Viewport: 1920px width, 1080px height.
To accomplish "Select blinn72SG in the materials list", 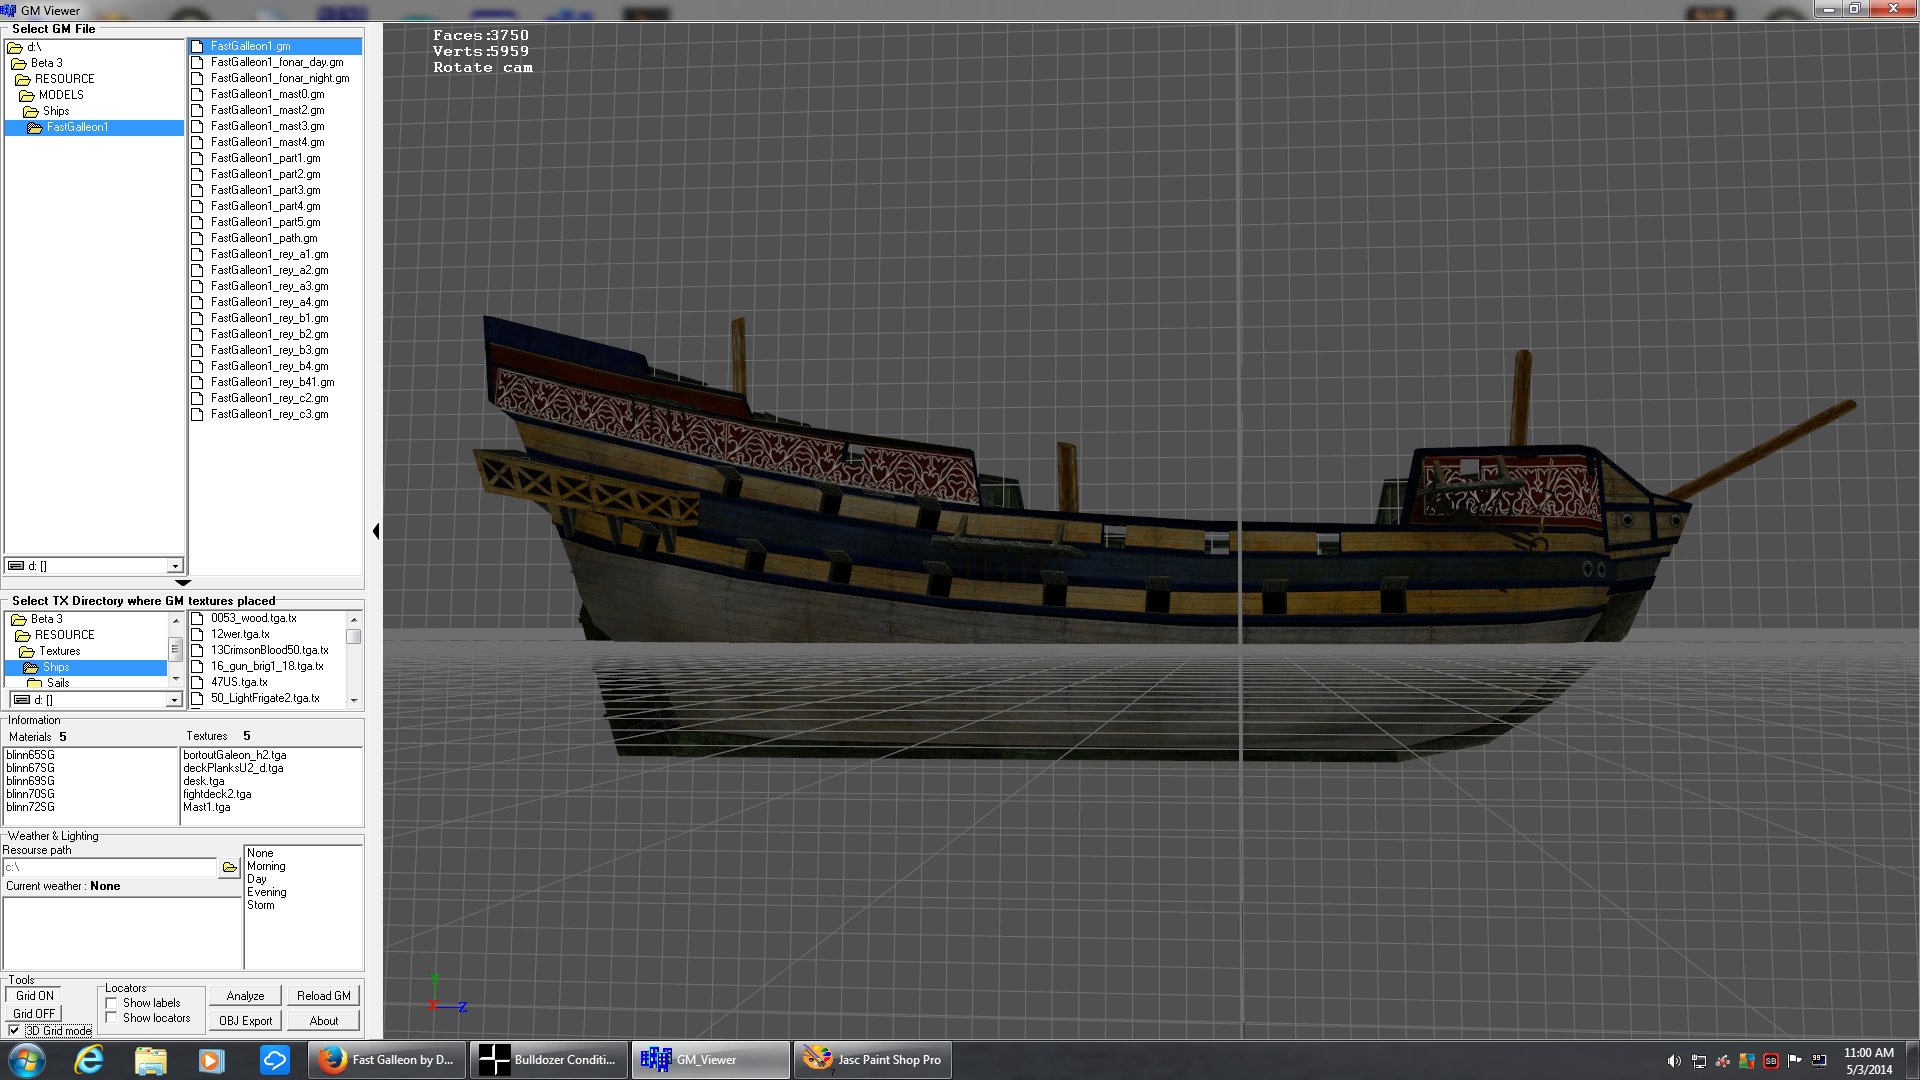I will [x=30, y=807].
